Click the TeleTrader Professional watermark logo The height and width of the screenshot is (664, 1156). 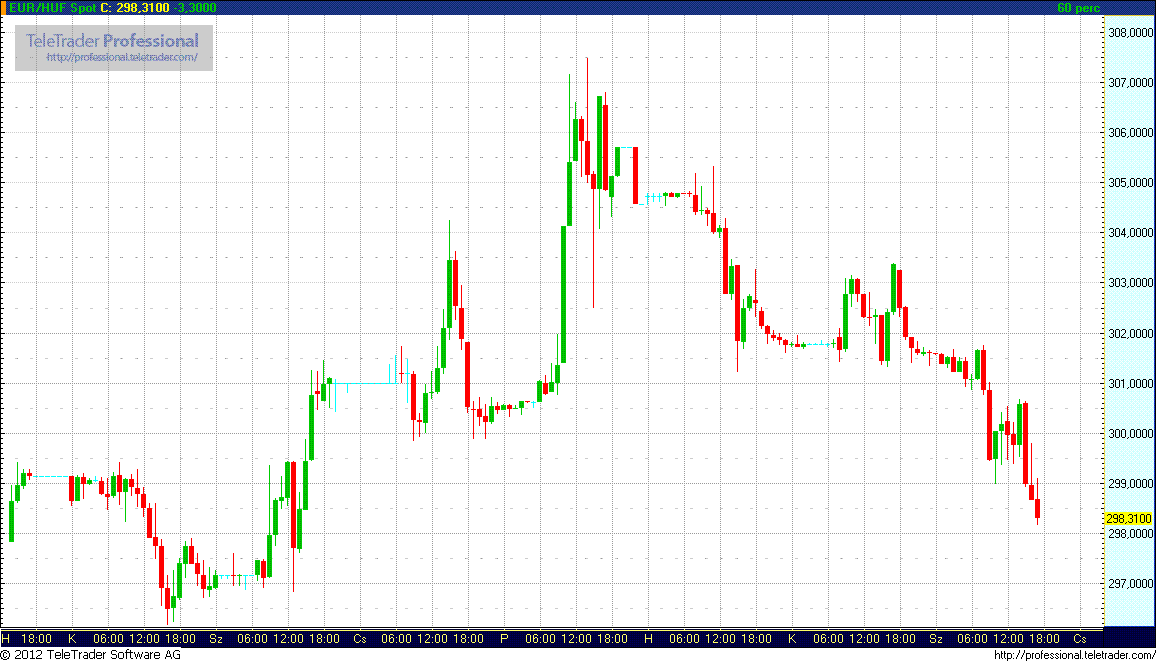pyautogui.click(x=112, y=41)
